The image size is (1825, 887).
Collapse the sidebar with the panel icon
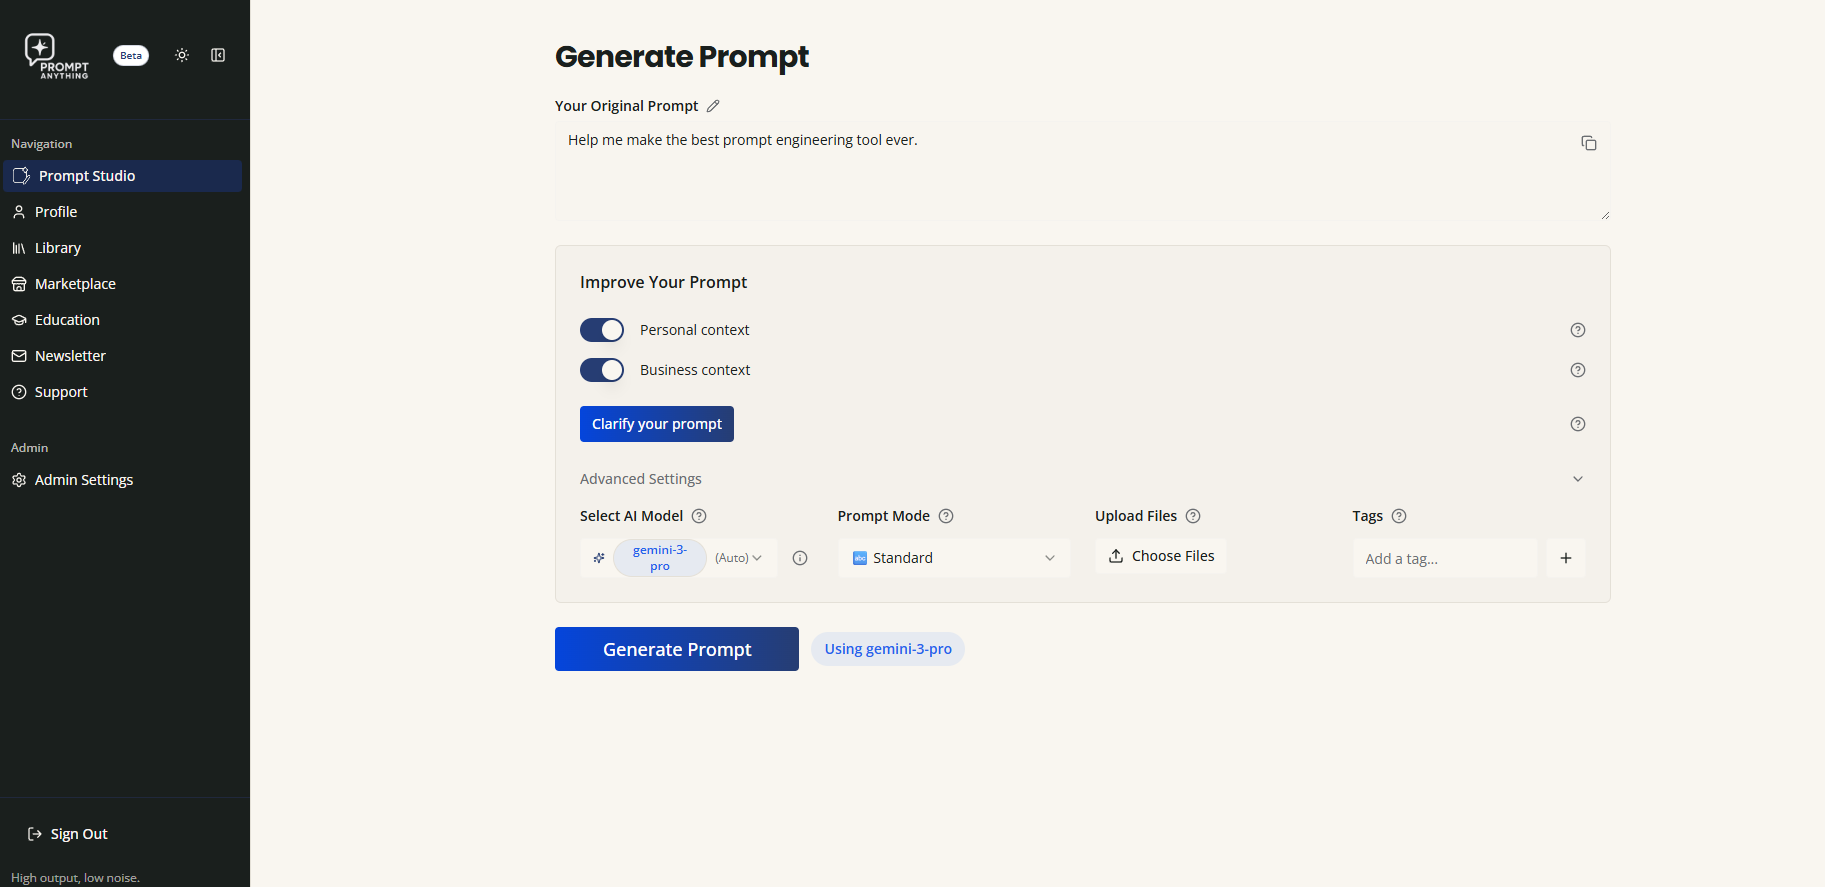[218, 55]
